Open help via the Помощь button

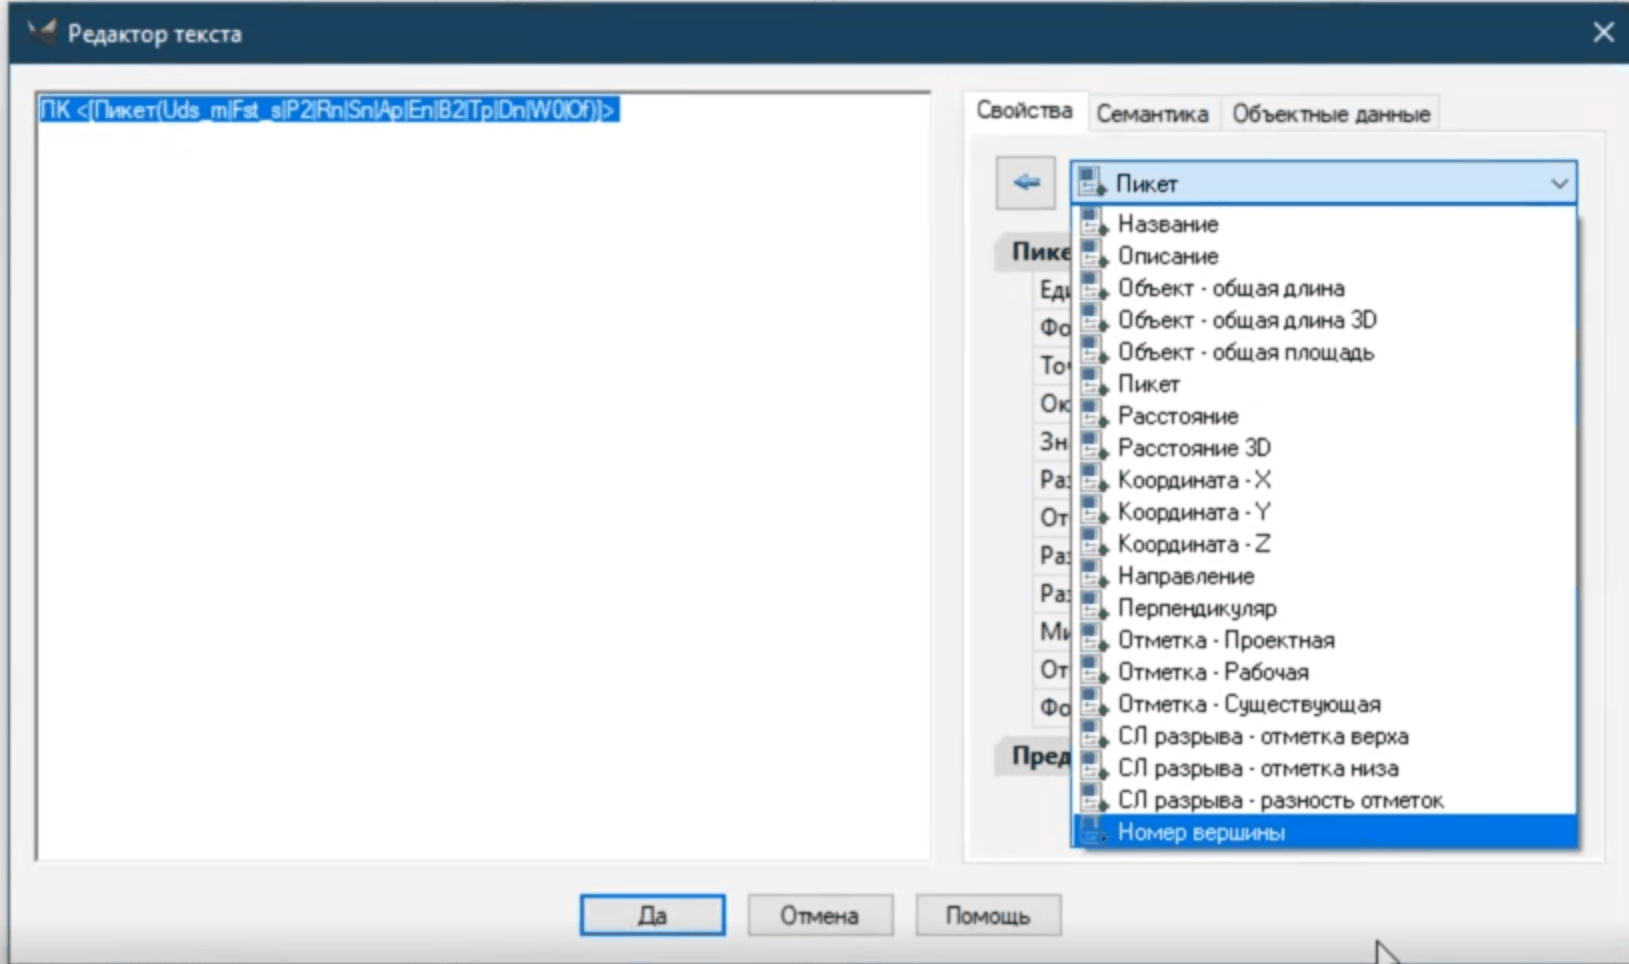click(987, 915)
